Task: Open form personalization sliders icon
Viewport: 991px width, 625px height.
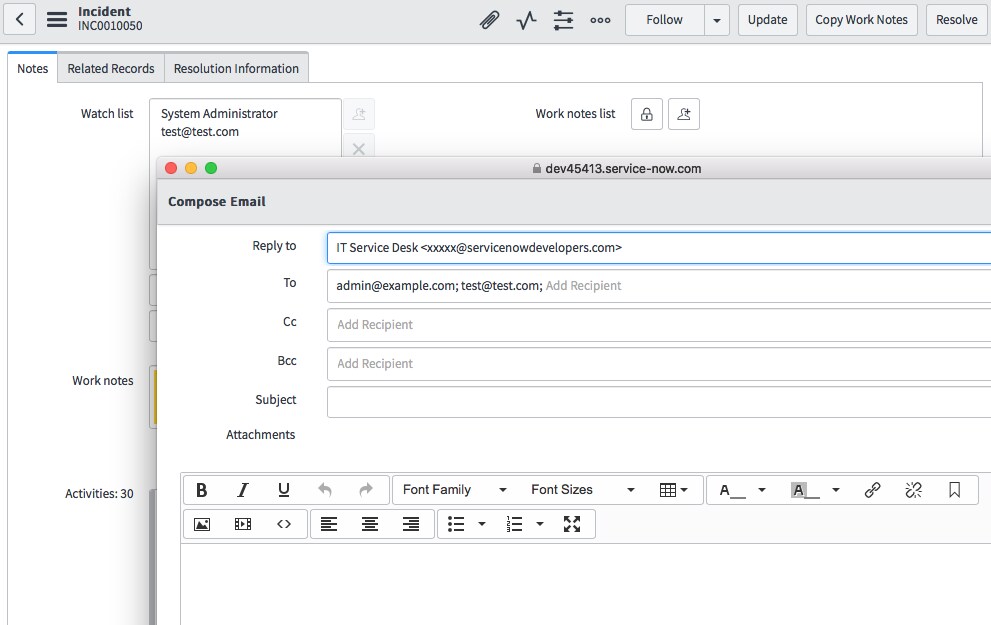Action: tap(563, 20)
